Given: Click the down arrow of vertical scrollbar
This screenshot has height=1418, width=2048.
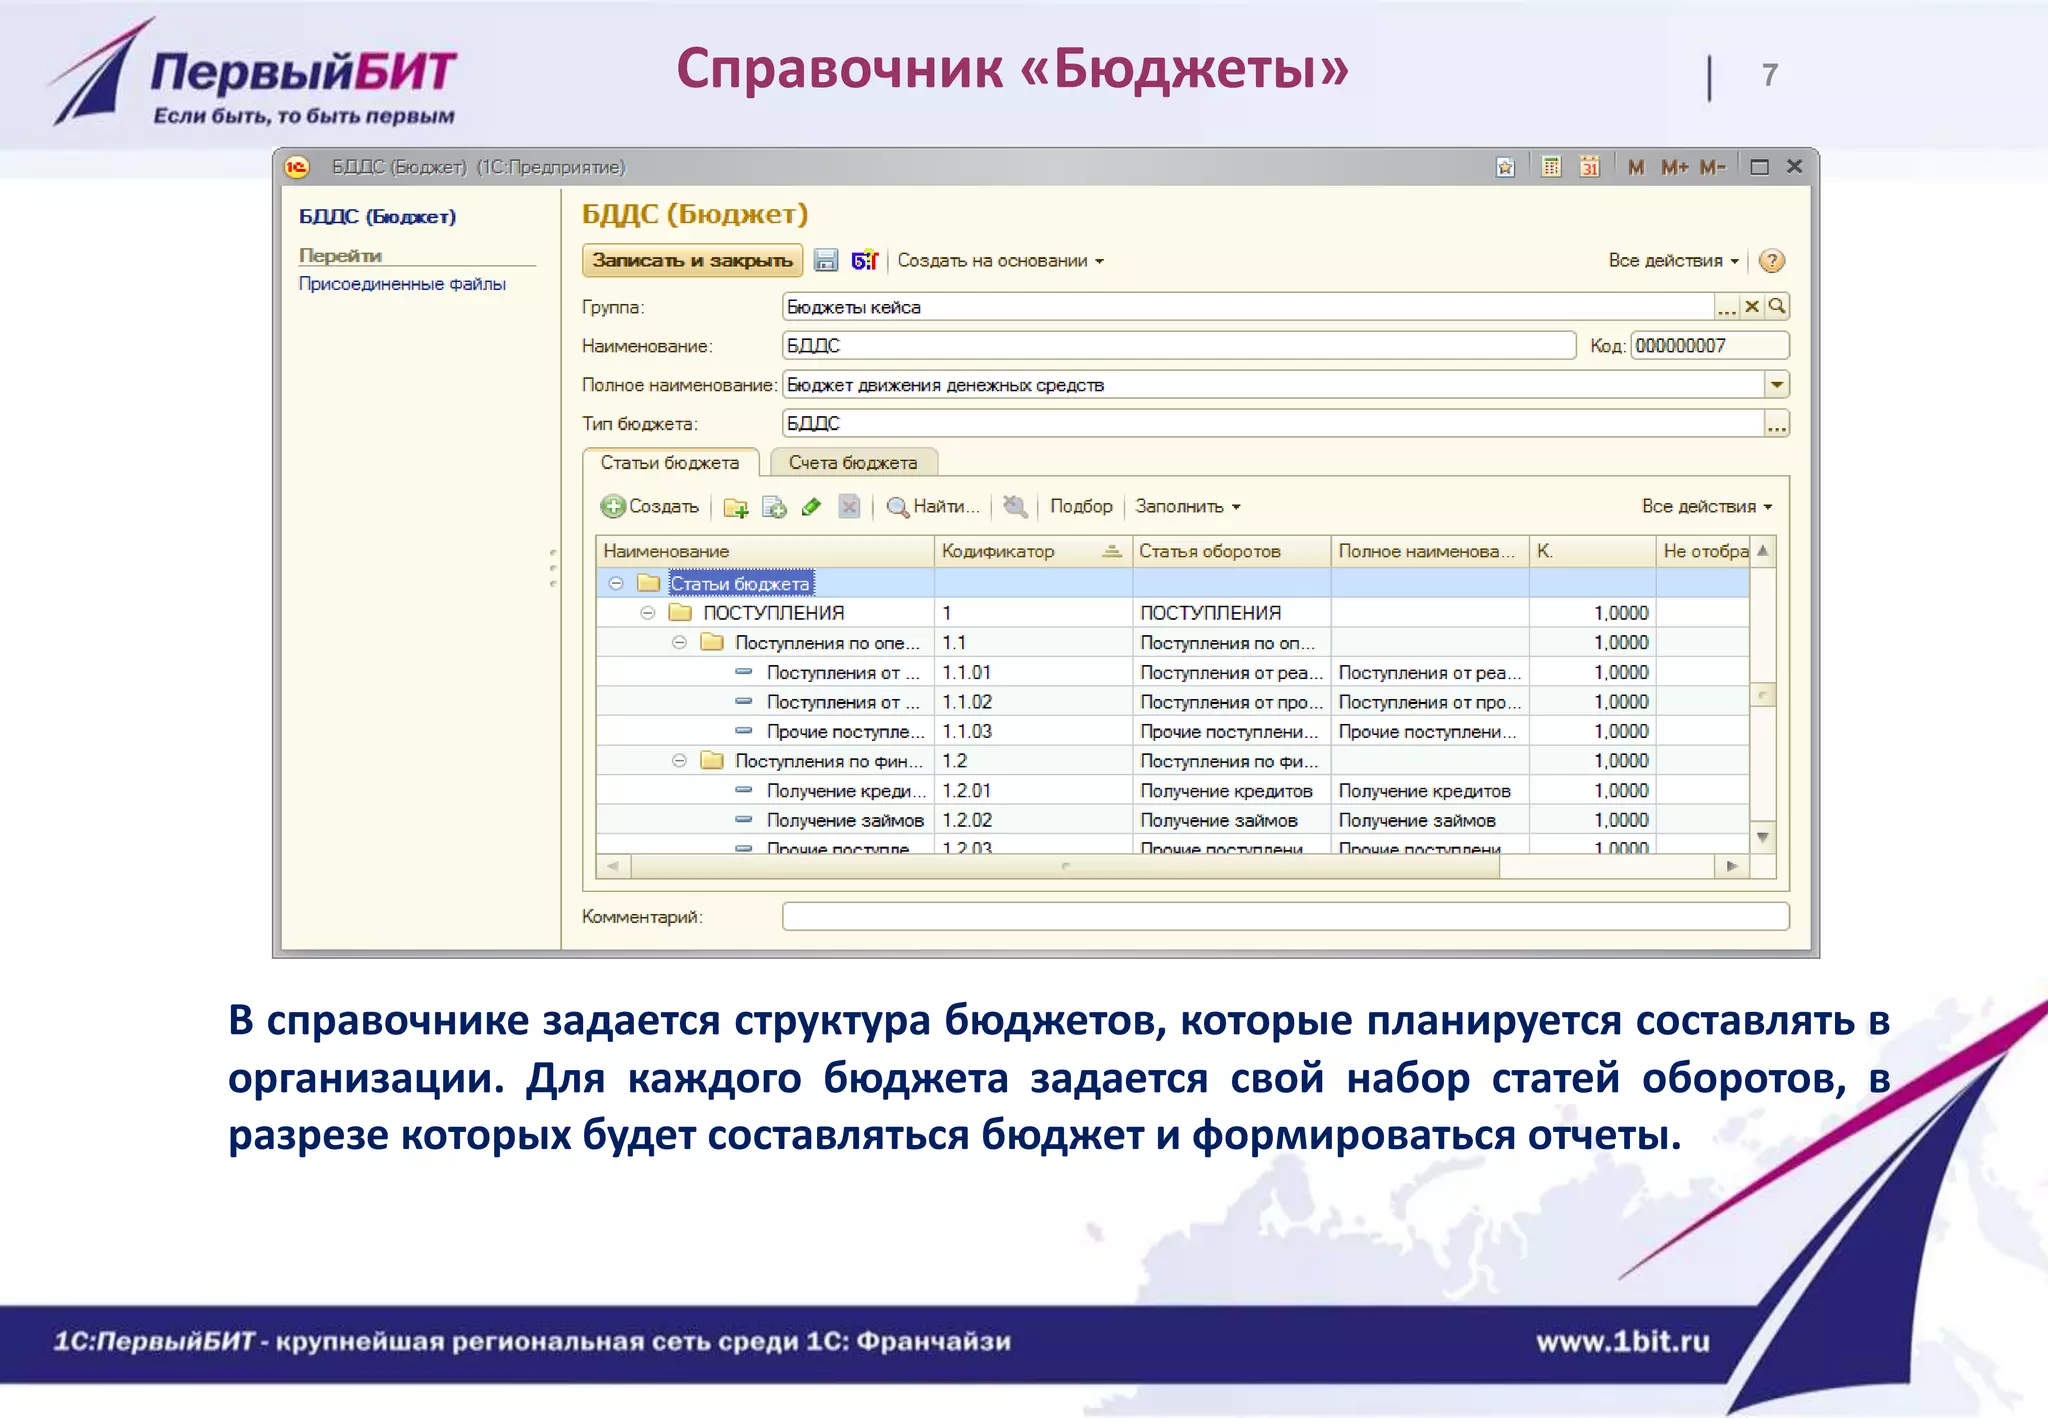Looking at the screenshot, I should click(1763, 837).
